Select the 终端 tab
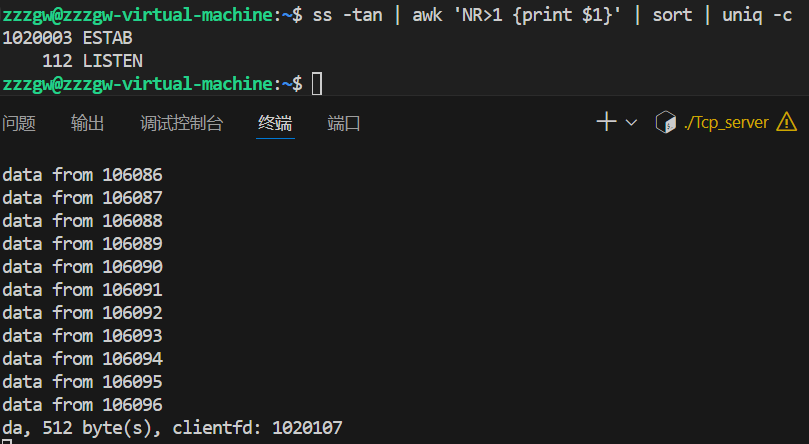809x444 pixels. (x=275, y=123)
